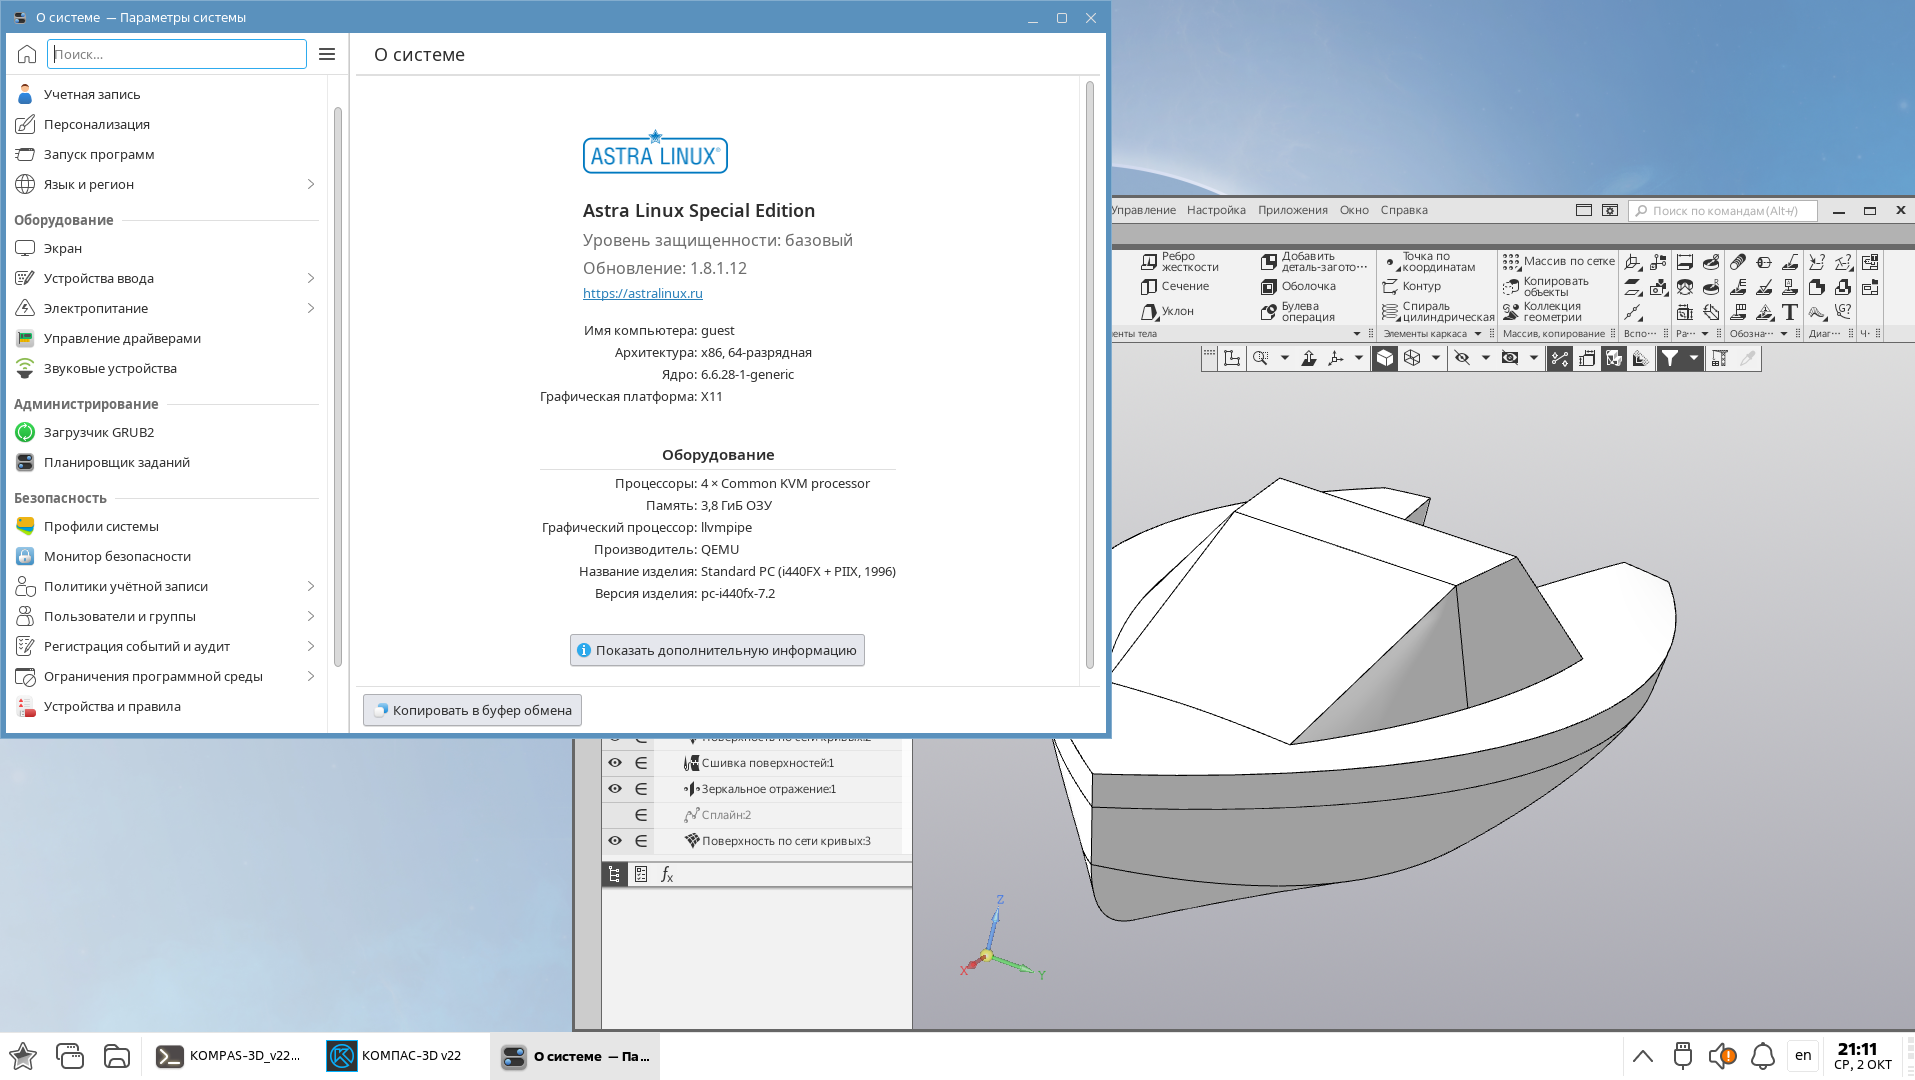This screenshot has height=1080, width=1915.
Task: Choose the Булева операция tool
Action: (x=1298, y=312)
